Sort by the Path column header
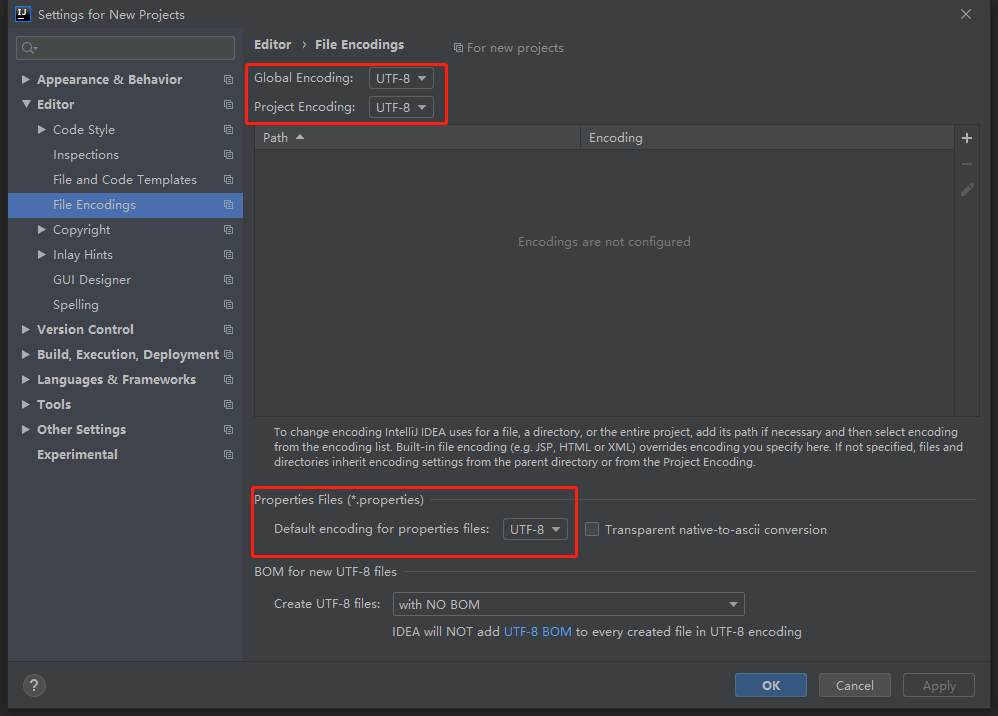 click(x=418, y=137)
